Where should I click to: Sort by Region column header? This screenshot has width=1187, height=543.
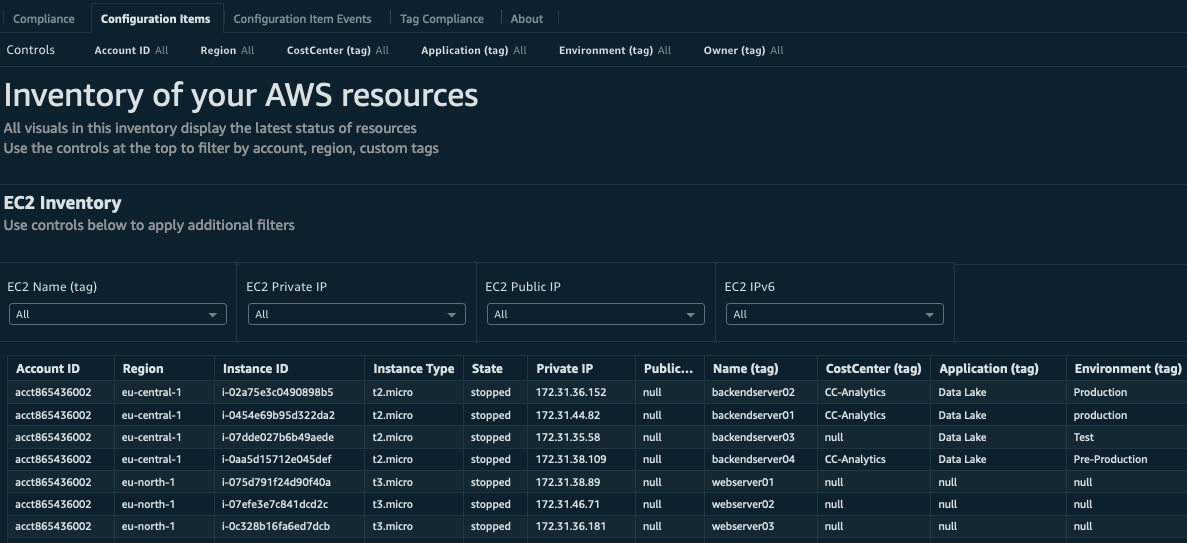tap(142, 369)
